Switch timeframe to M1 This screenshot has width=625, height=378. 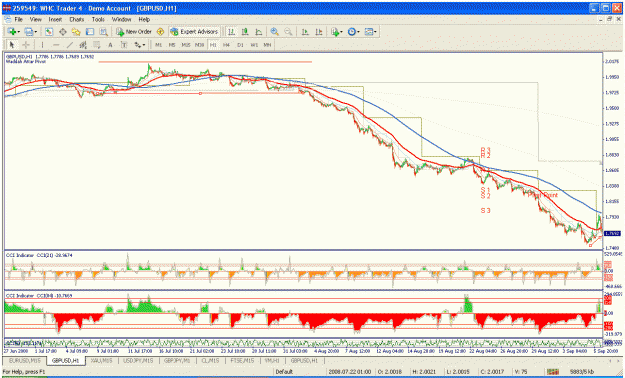pyautogui.click(x=159, y=45)
